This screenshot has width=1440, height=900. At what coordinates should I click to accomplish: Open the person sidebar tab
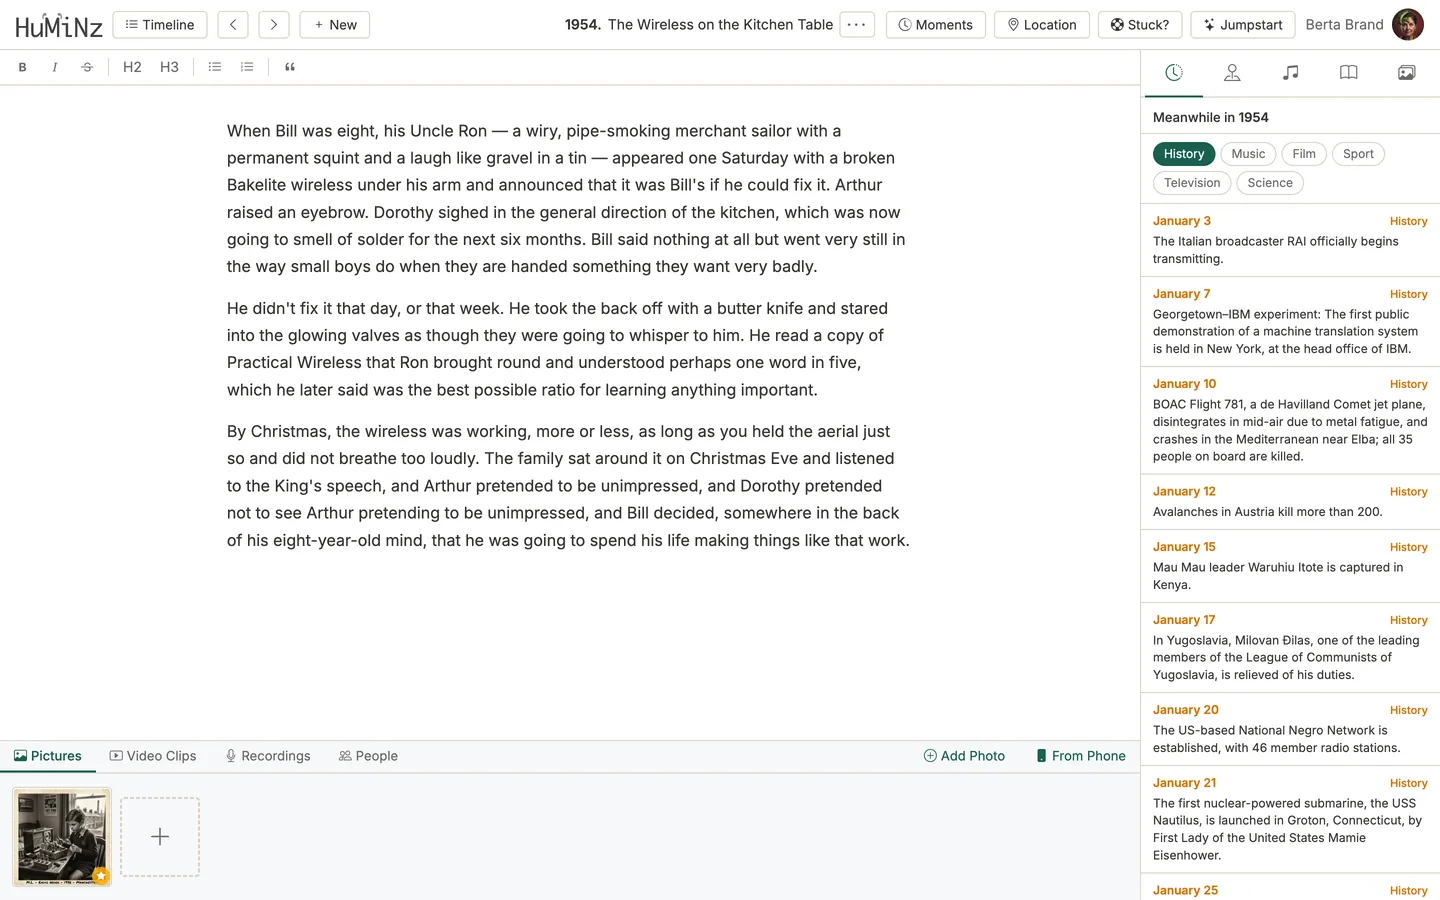pyautogui.click(x=1232, y=72)
